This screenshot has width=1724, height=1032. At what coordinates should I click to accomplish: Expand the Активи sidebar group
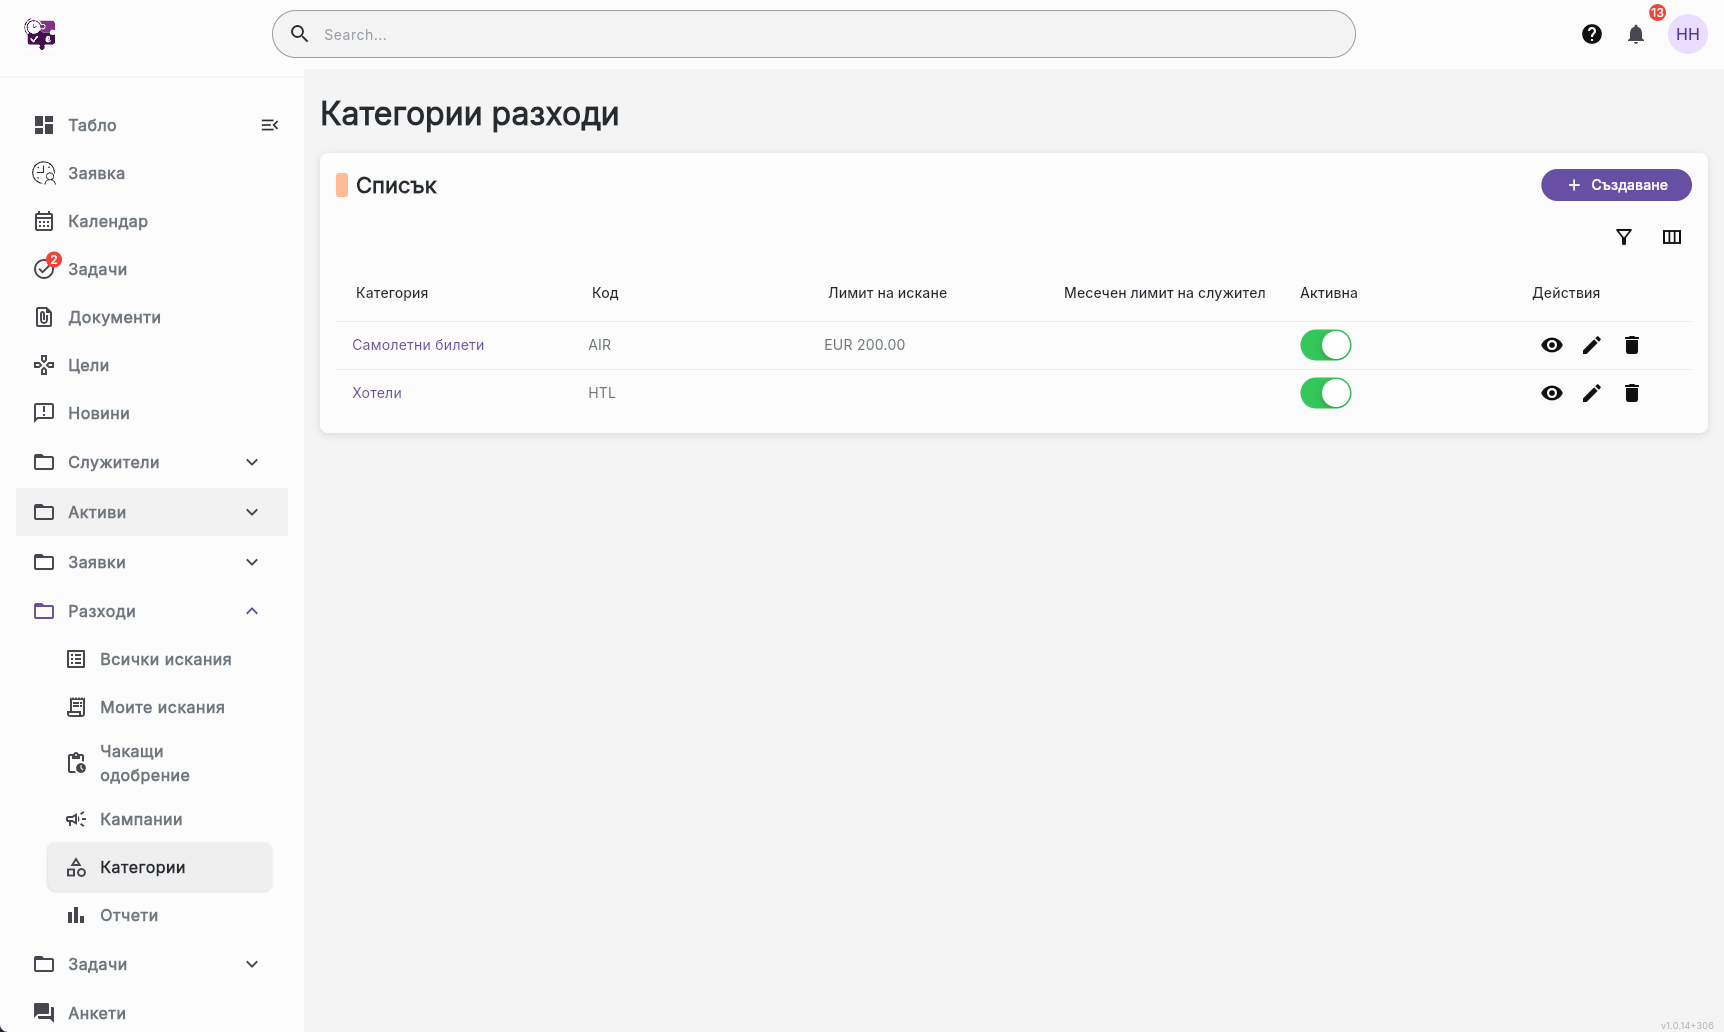pyautogui.click(x=152, y=512)
